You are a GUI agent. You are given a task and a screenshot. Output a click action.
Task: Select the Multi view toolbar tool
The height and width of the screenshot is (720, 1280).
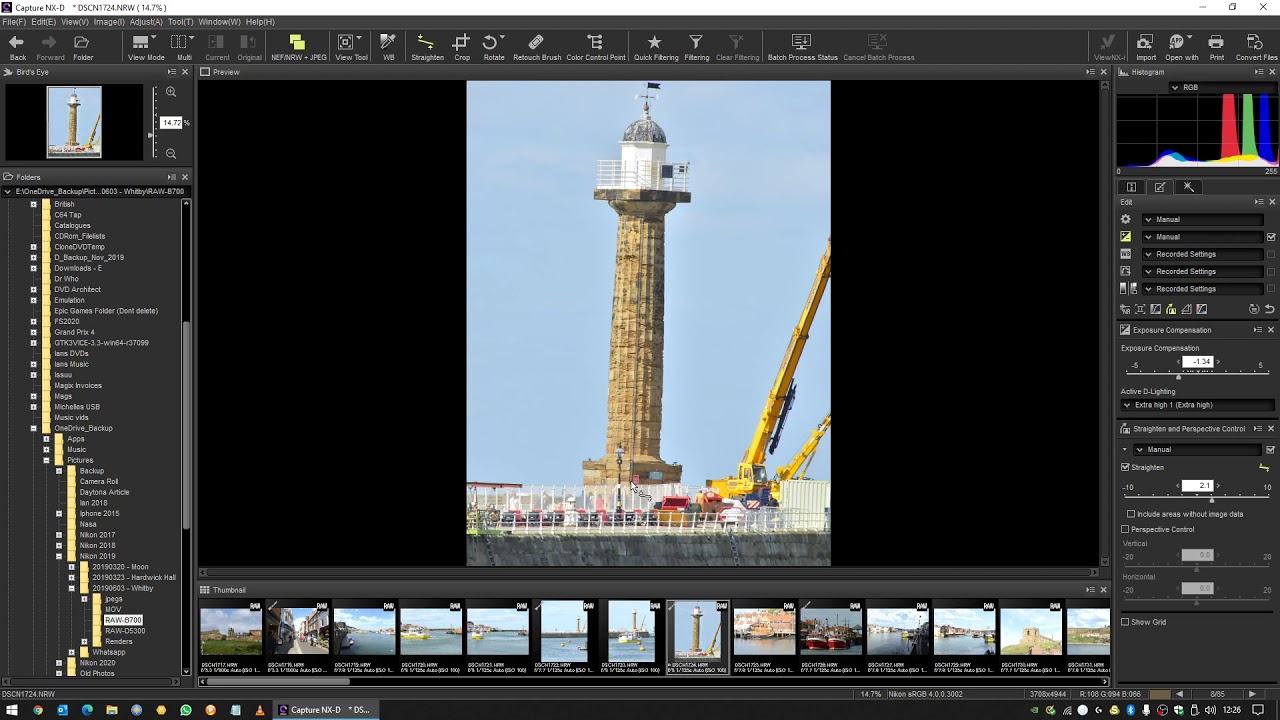[184, 47]
